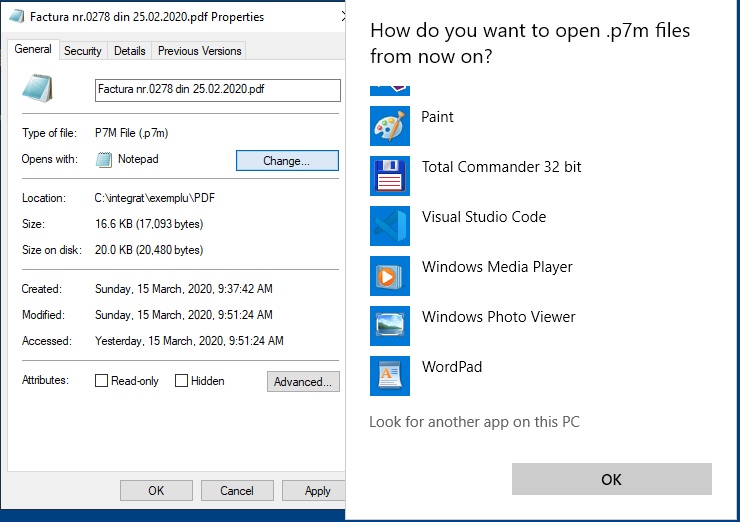Click Apply in Properties dialog
Viewport: 740px width, 522px height.
(315, 490)
